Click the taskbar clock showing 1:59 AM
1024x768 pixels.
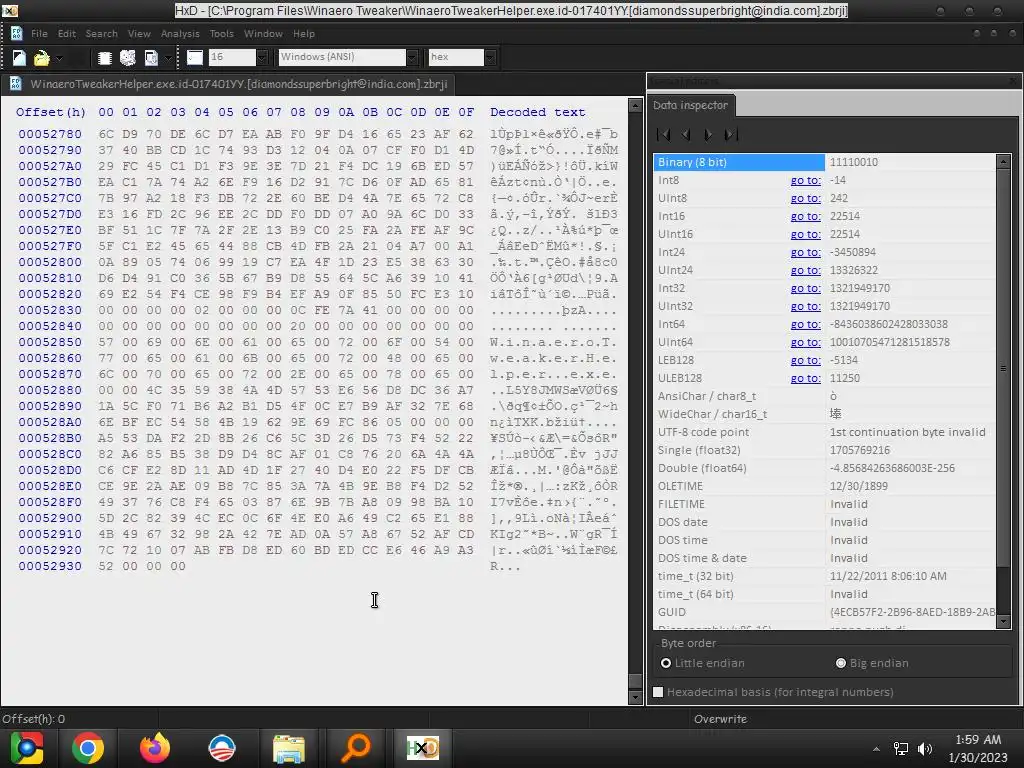(x=978, y=740)
